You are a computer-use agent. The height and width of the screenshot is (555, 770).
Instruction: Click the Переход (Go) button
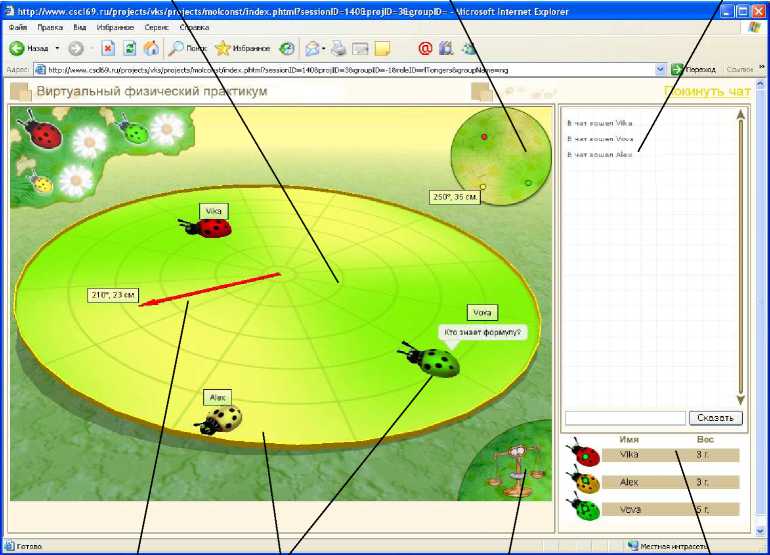[x=694, y=70]
